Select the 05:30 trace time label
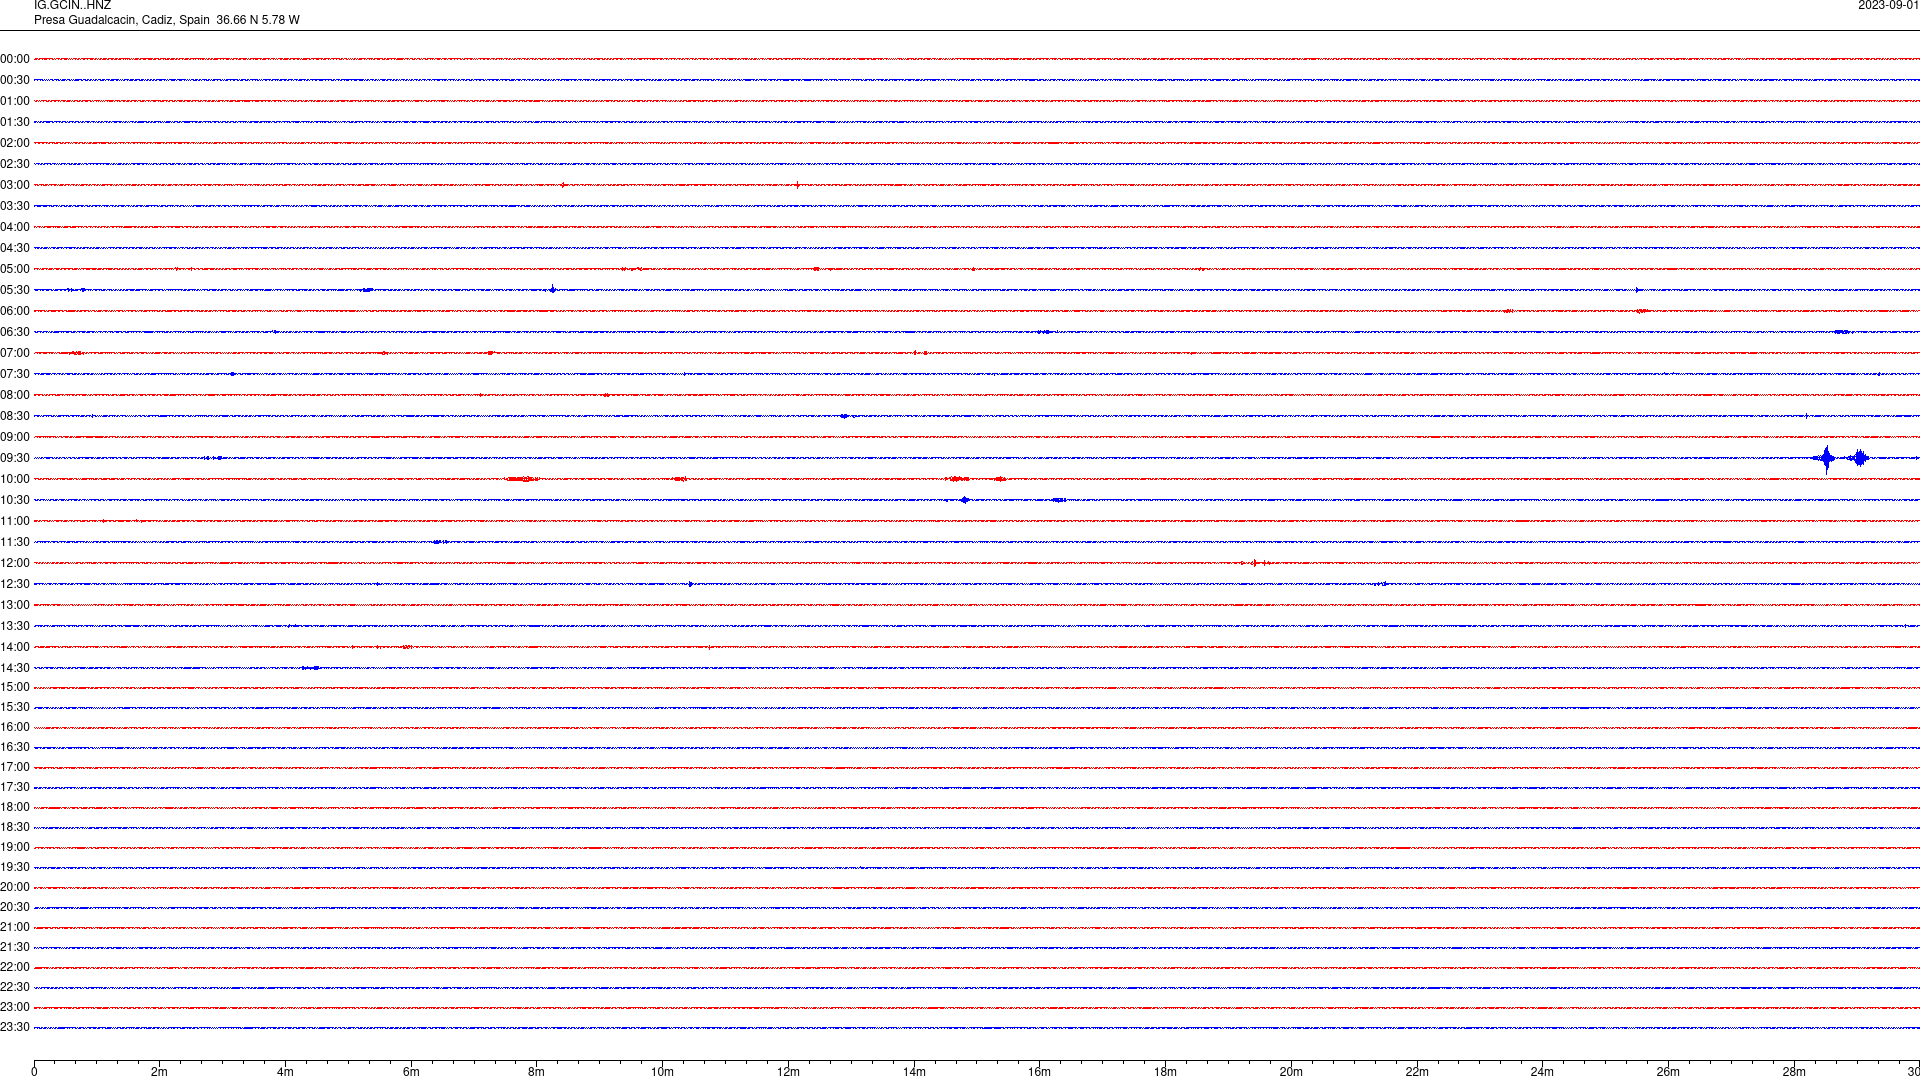This screenshot has width=1920, height=1080. click(x=15, y=290)
